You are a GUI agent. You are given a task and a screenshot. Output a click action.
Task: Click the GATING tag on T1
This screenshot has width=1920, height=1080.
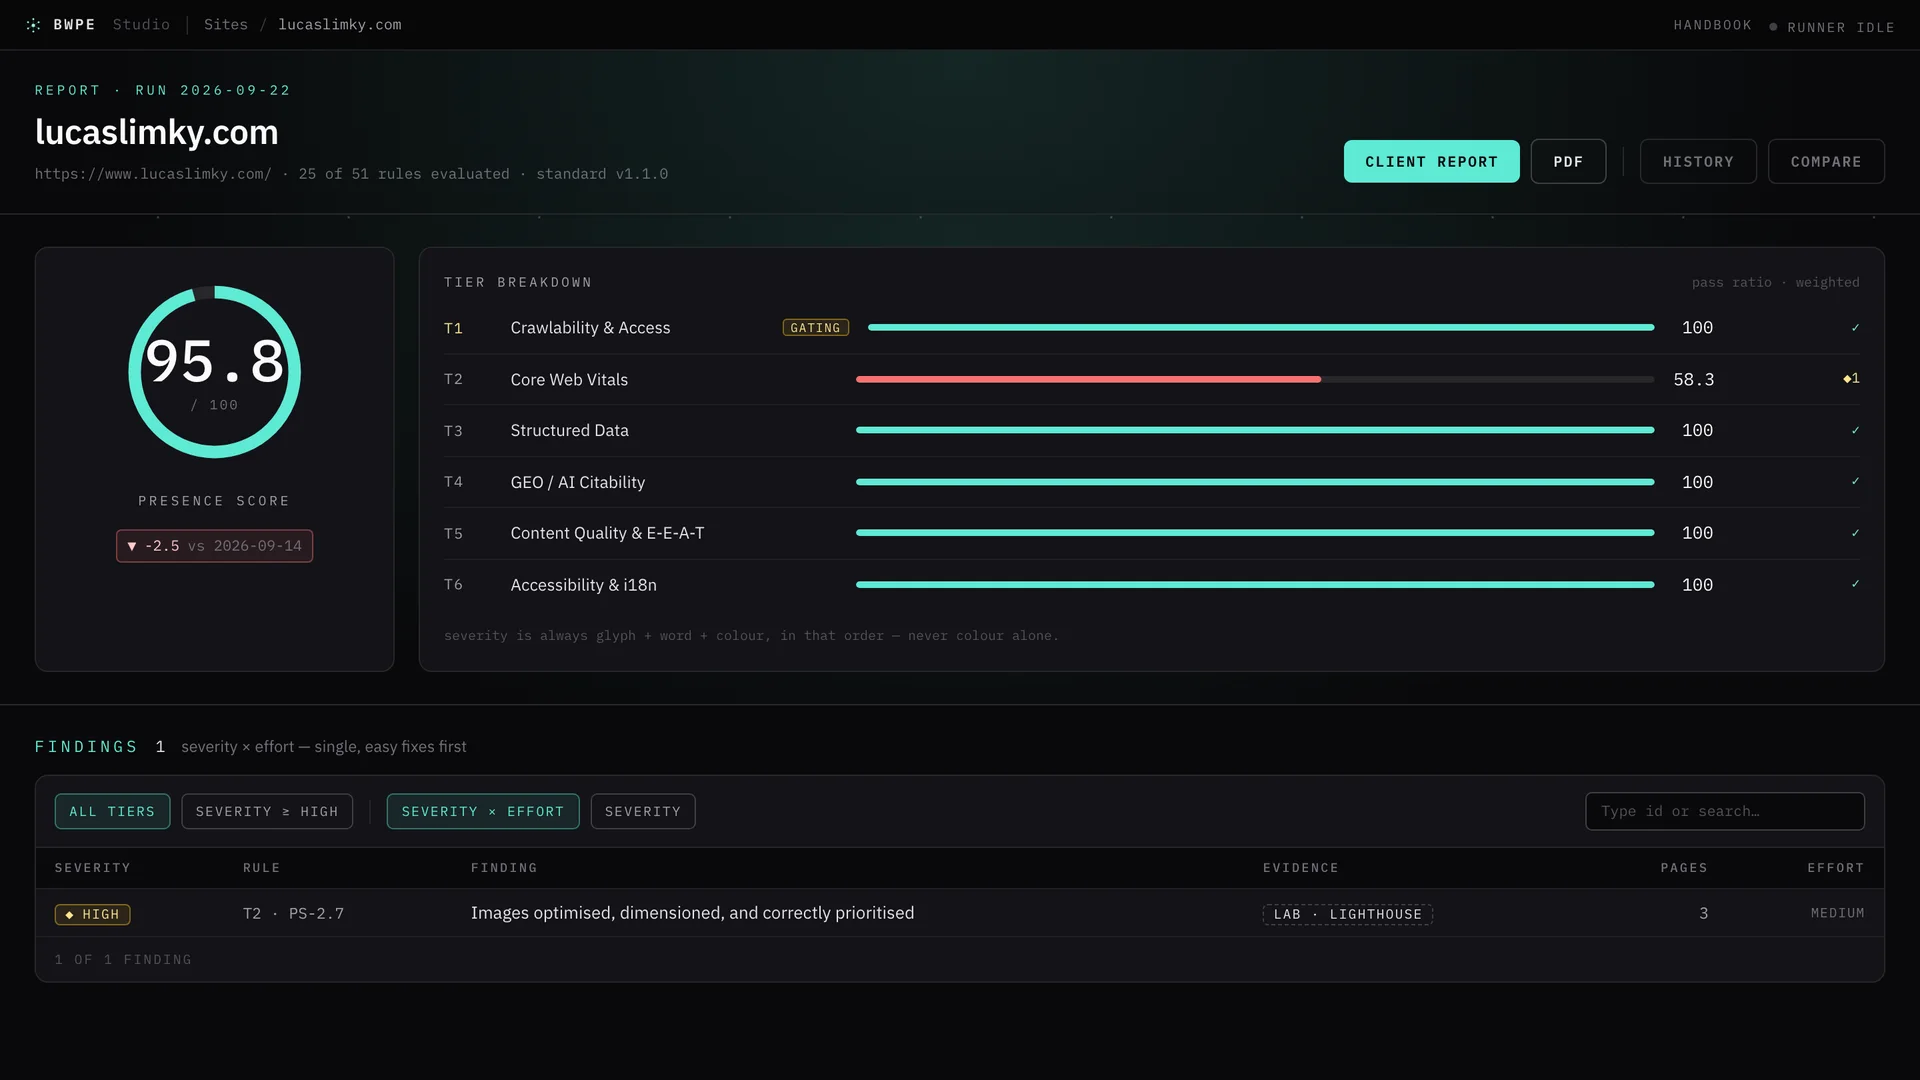tap(815, 328)
